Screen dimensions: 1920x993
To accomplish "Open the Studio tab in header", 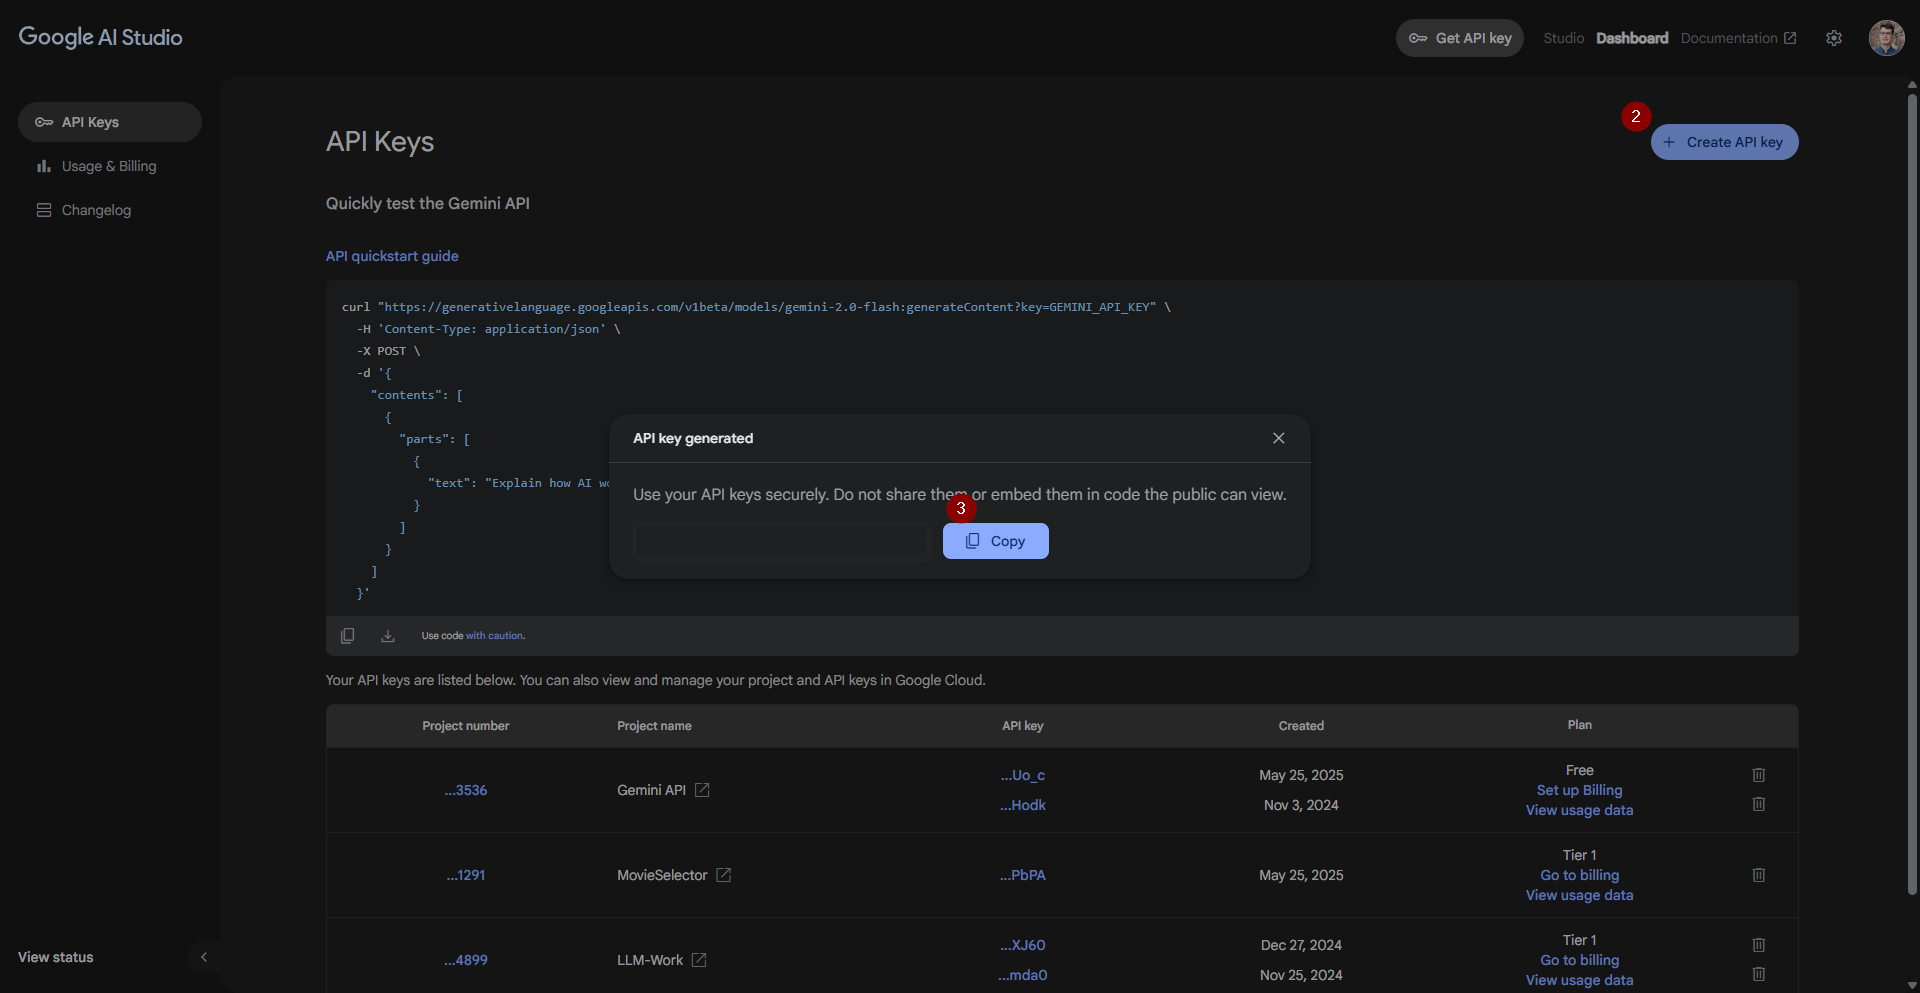I will tap(1563, 38).
